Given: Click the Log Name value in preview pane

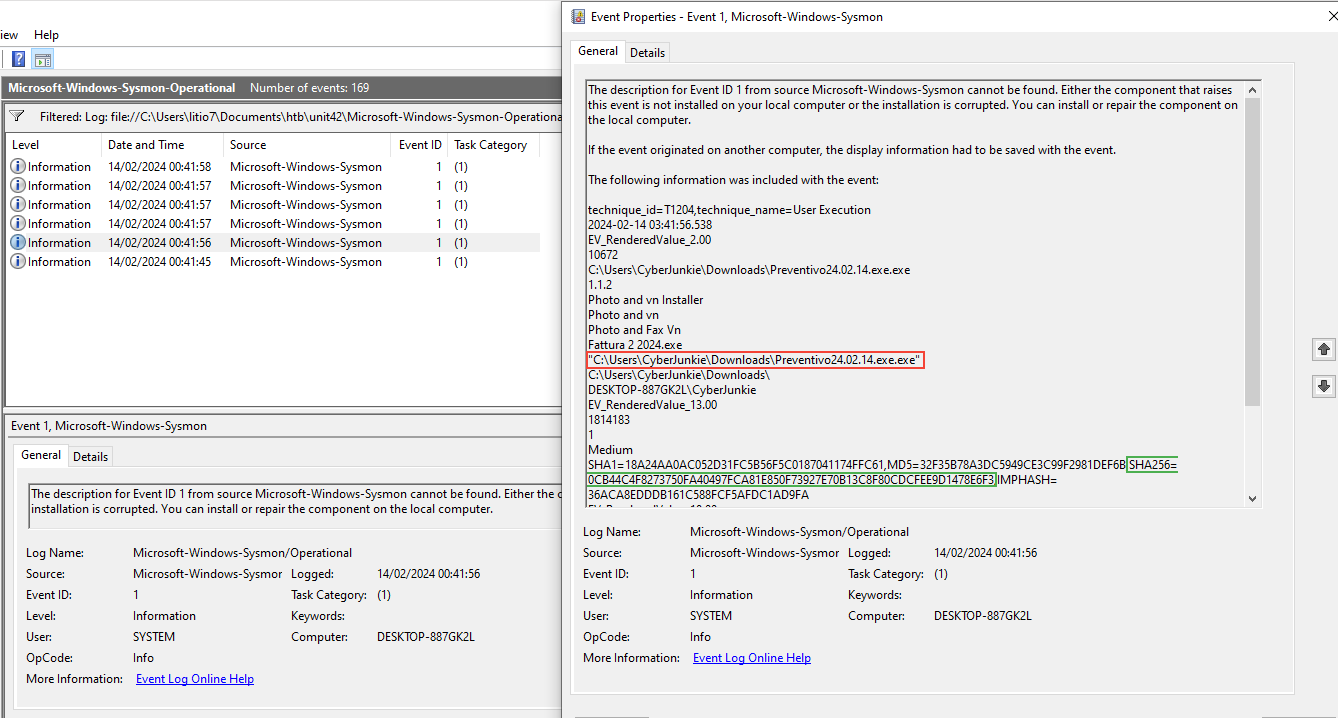Looking at the screenshot, I should click(x=243, y=553).
